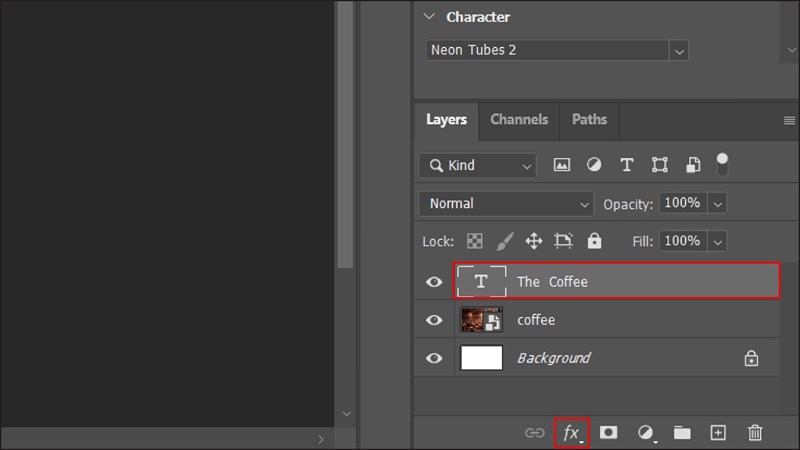Click canvas scroll down arrow
Screen dimensions: 800x450
click(x=346, y=414)
